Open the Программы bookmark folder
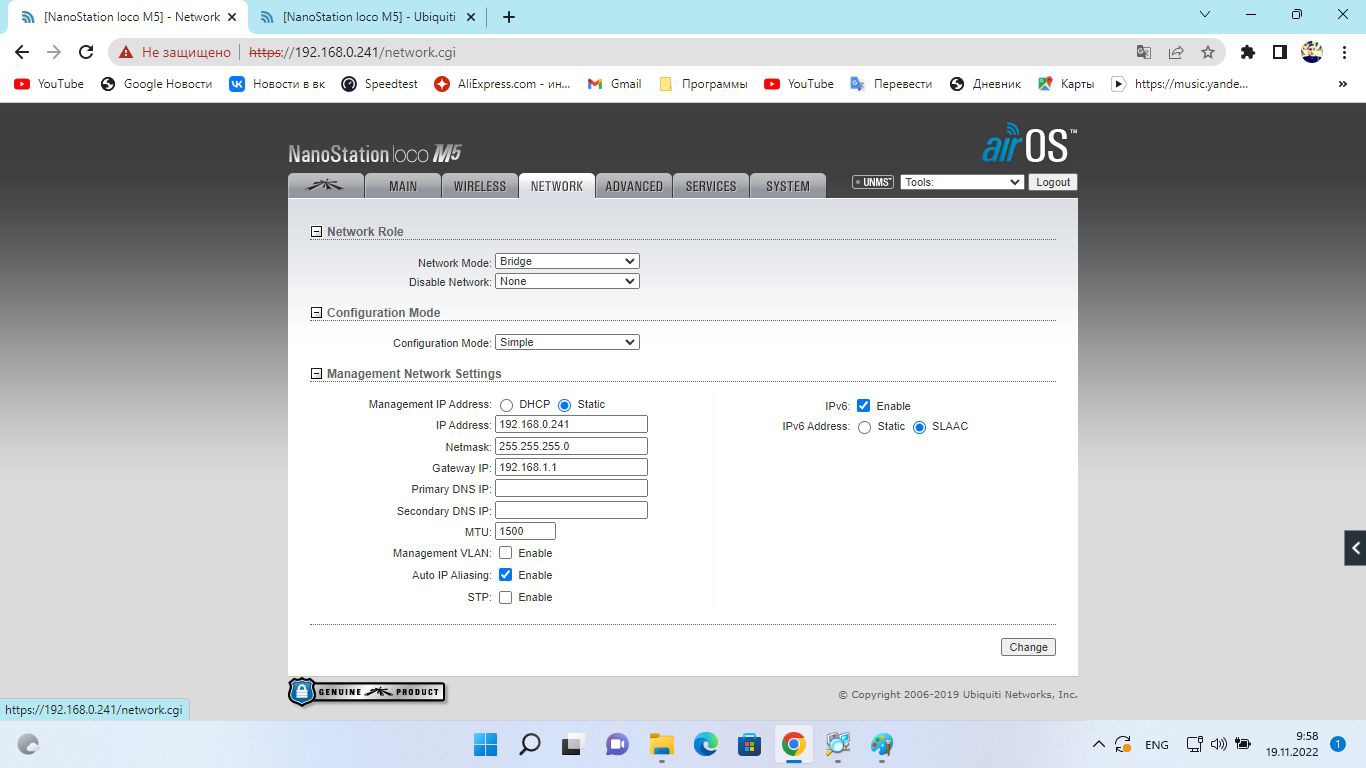1366x768 pixels. click(x=703, y=84)
